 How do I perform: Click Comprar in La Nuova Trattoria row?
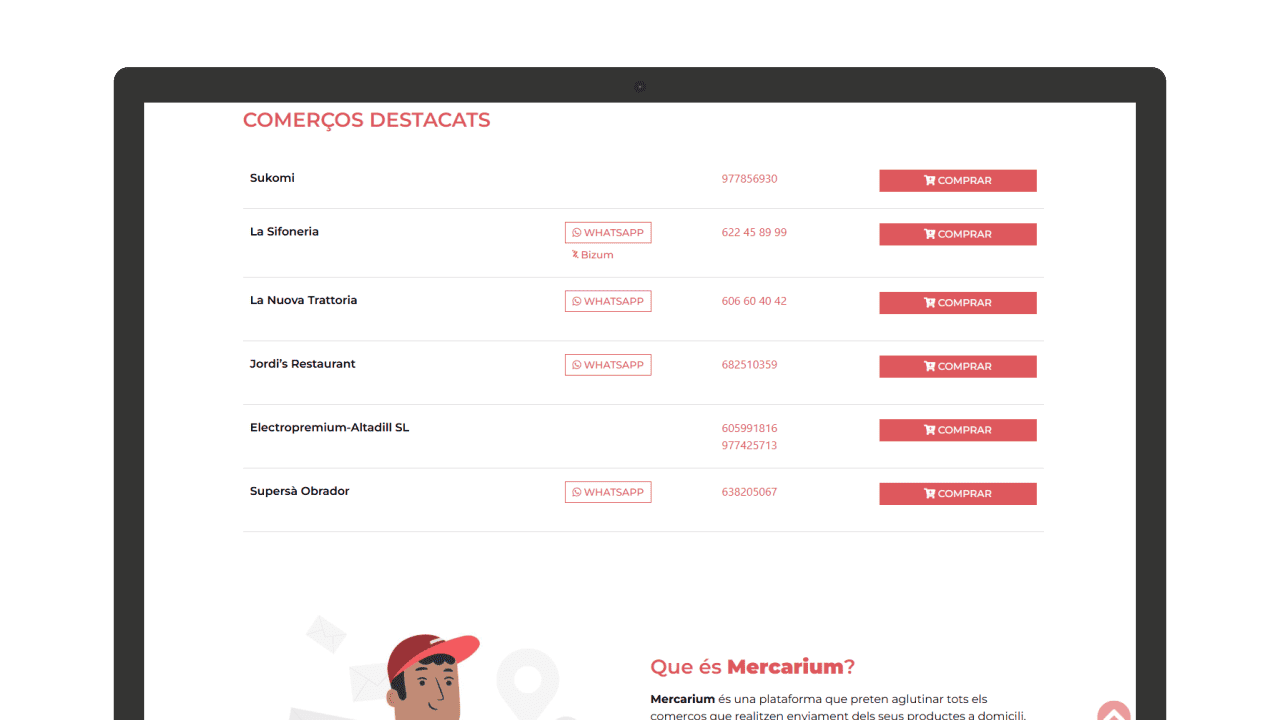click(958, 303)
